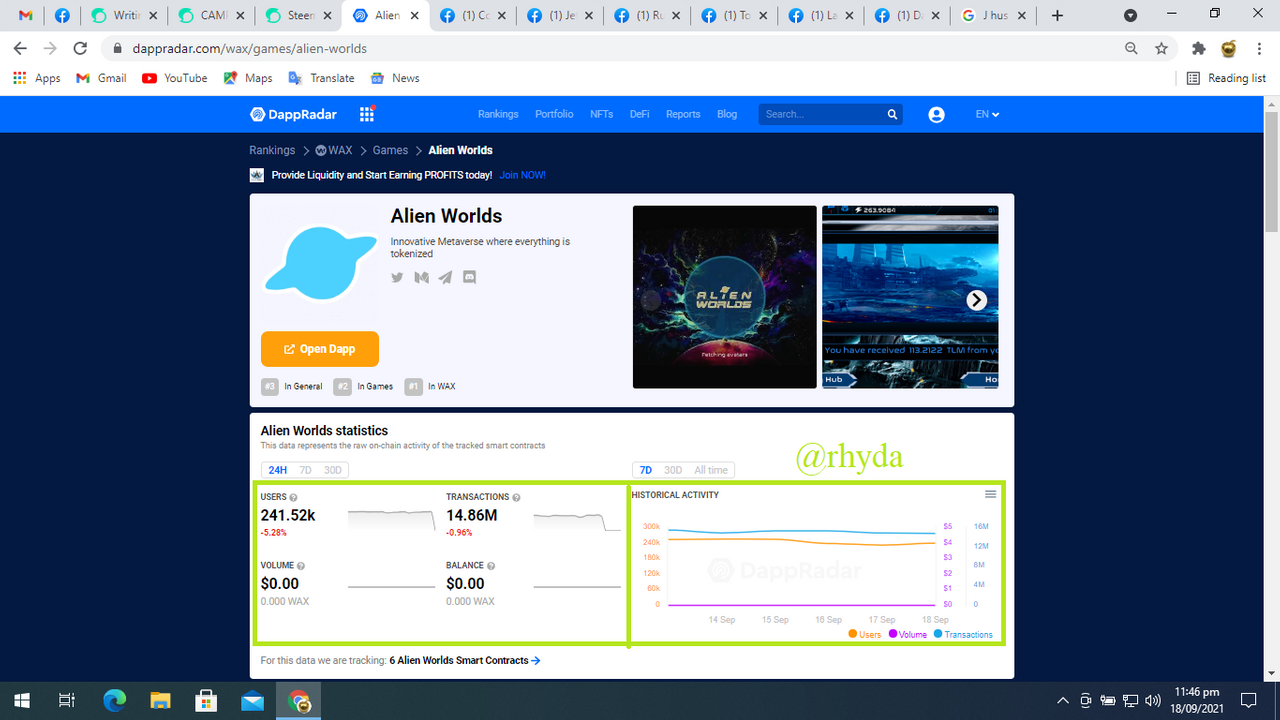The image size is (1280, 720).
Task: Open the user account profile icon
Action: [936, 114]
